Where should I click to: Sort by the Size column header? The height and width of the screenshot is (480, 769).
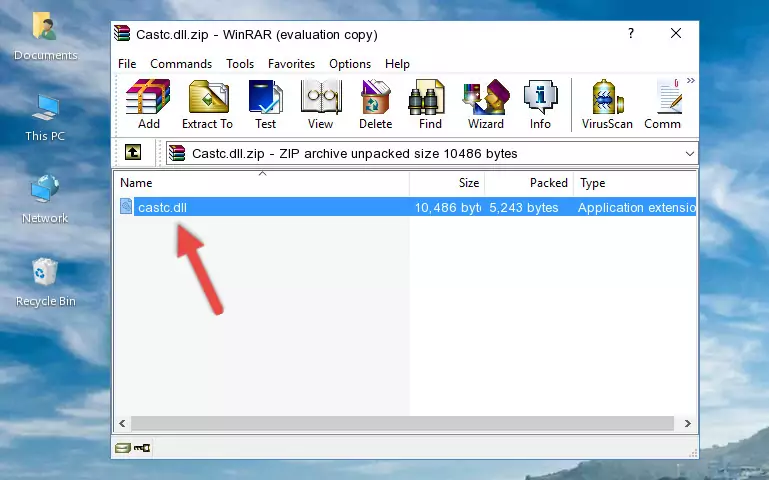(447, 183)
